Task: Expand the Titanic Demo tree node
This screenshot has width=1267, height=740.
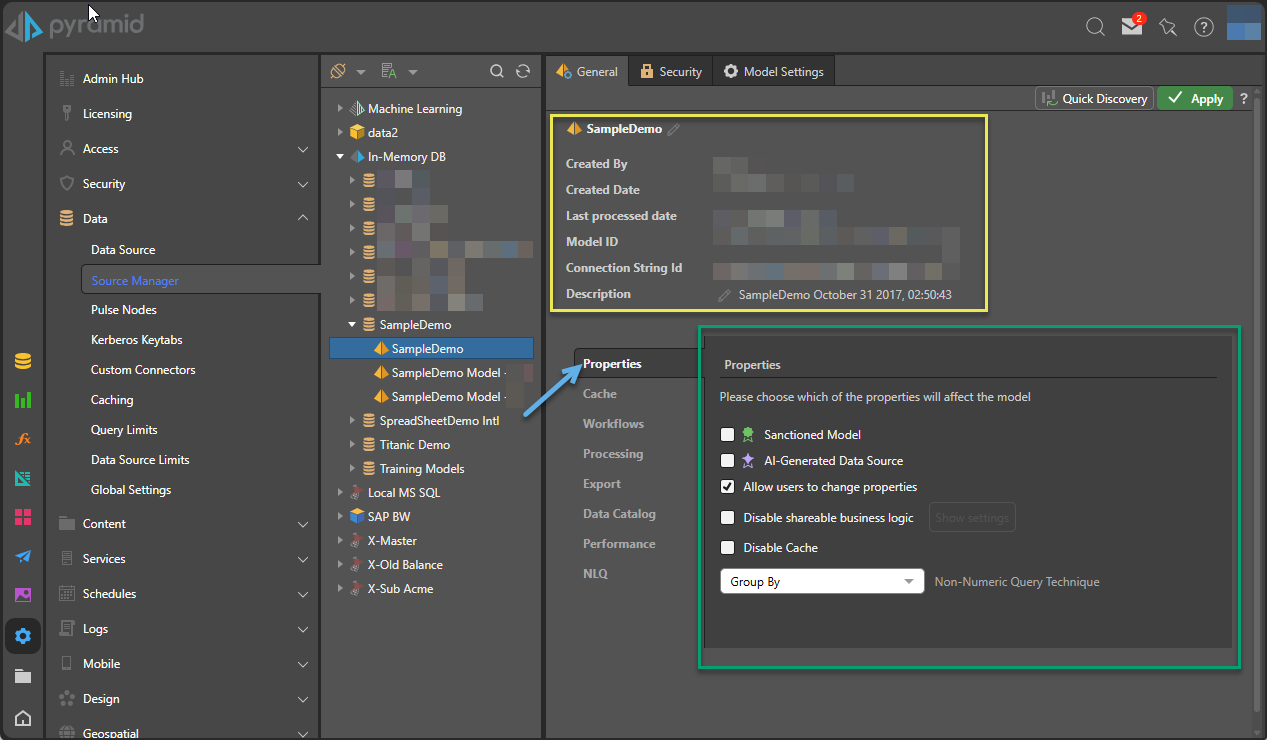Action: coord(352,445)
